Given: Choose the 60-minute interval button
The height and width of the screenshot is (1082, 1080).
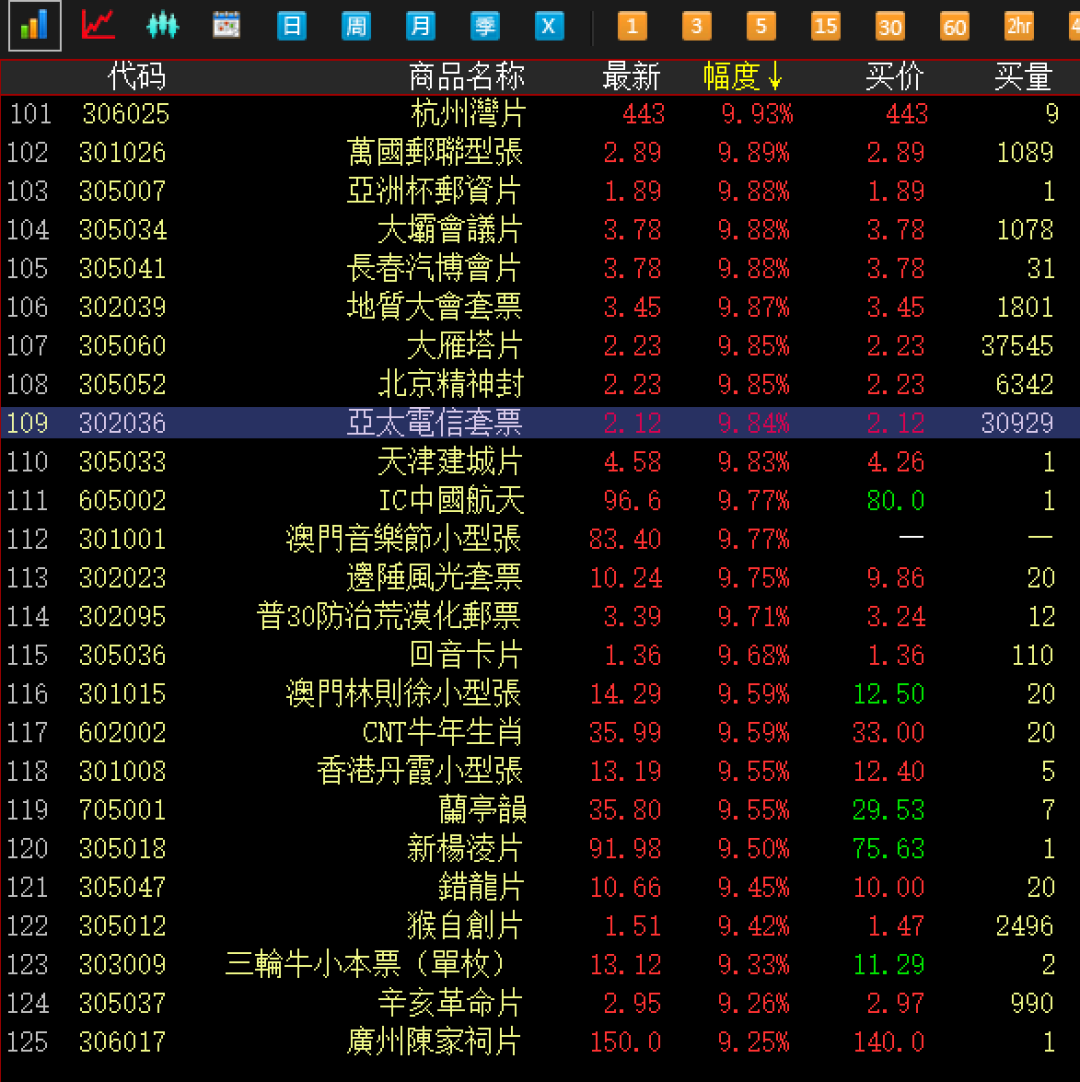Looking at the screenshot, I should pyautogui.click(x=954, y=26).
